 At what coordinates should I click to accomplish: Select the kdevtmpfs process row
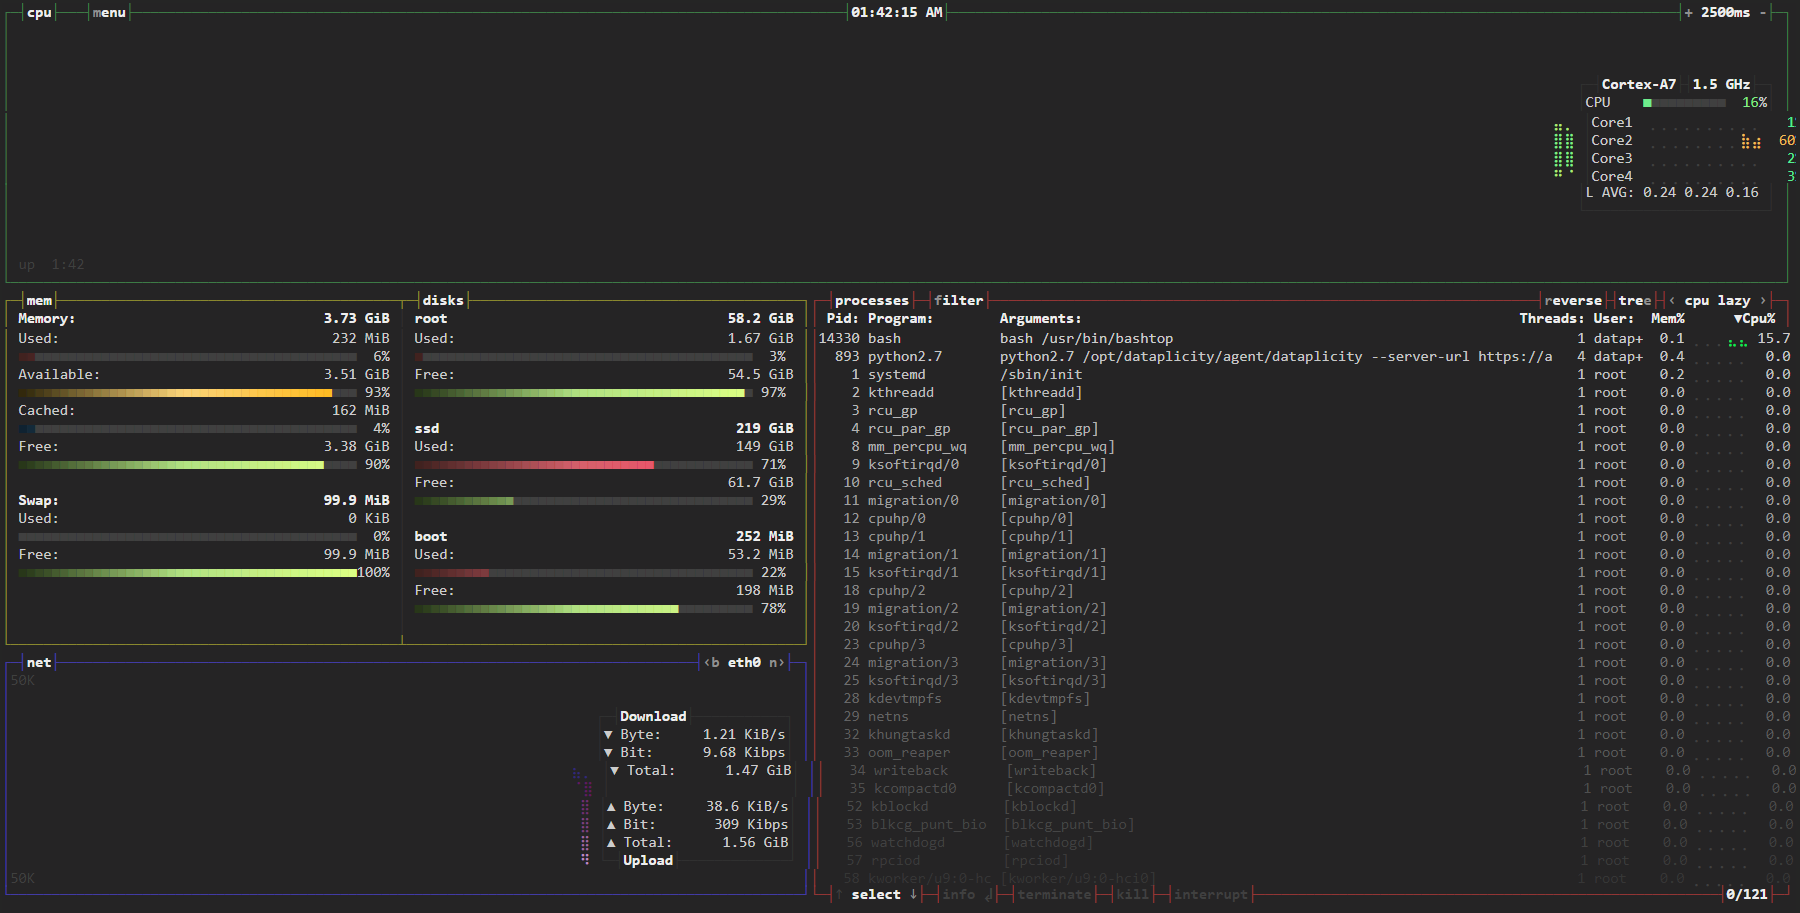(x=1304, y=699)
